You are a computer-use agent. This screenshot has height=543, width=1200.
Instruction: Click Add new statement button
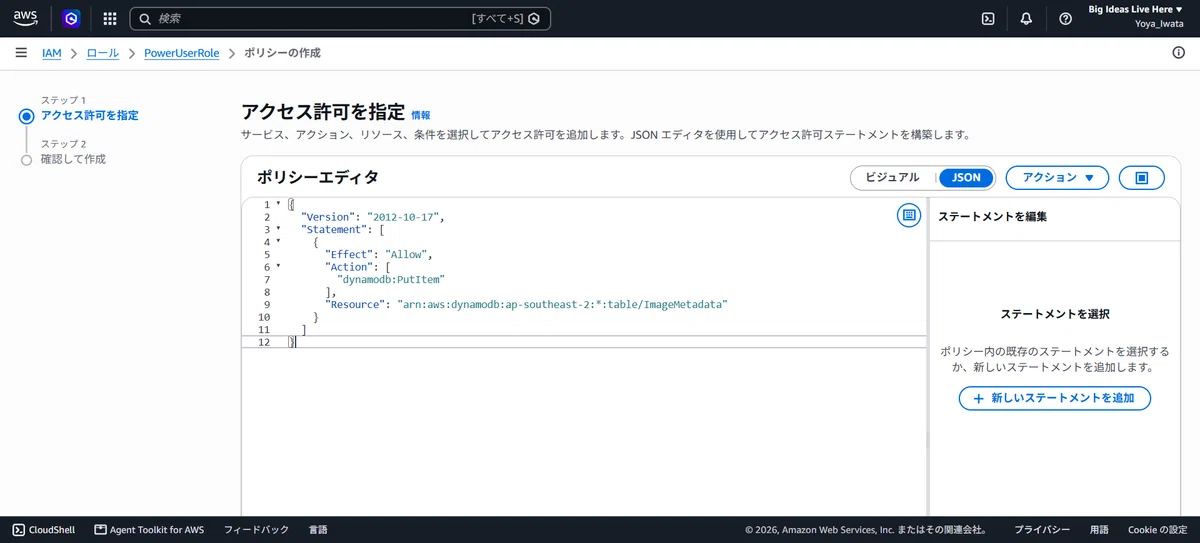pyautogui.click(x=1054, y=398)
